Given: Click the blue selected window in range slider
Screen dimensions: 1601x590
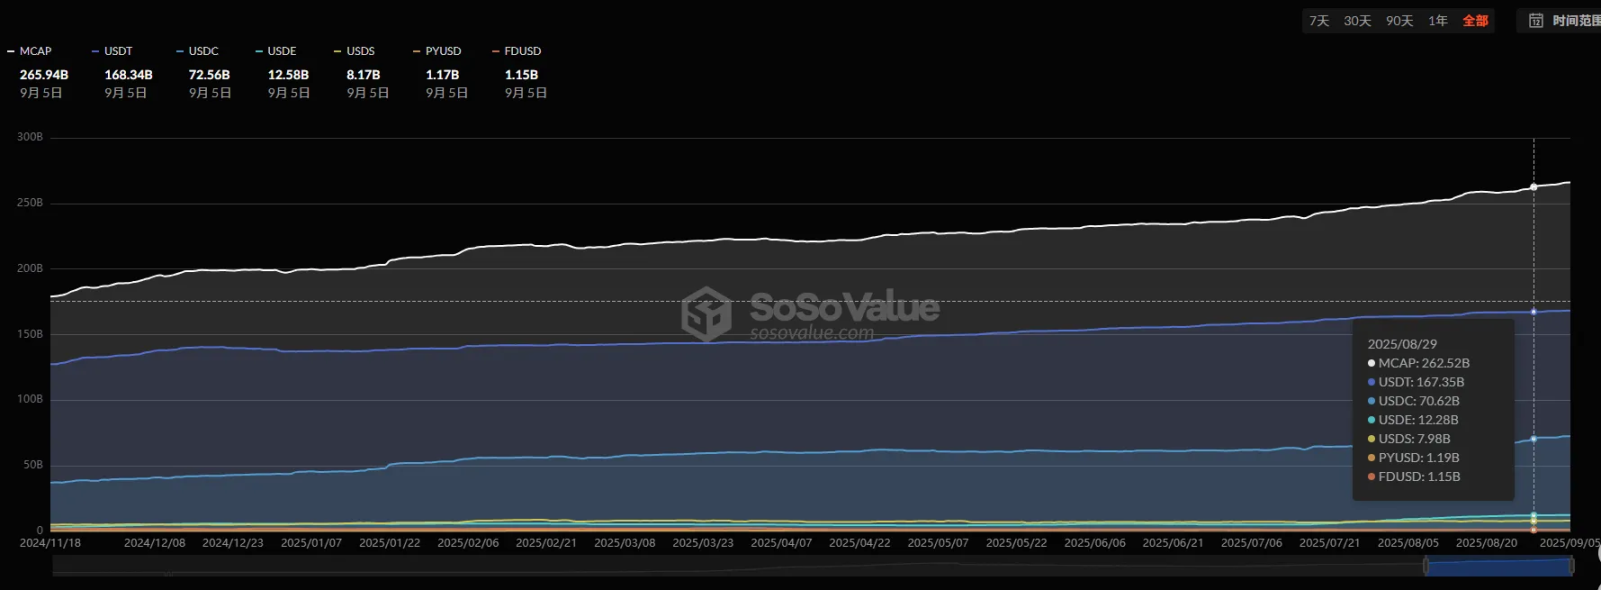Looking at the screenshot, I should click(x=1498, y=567).
